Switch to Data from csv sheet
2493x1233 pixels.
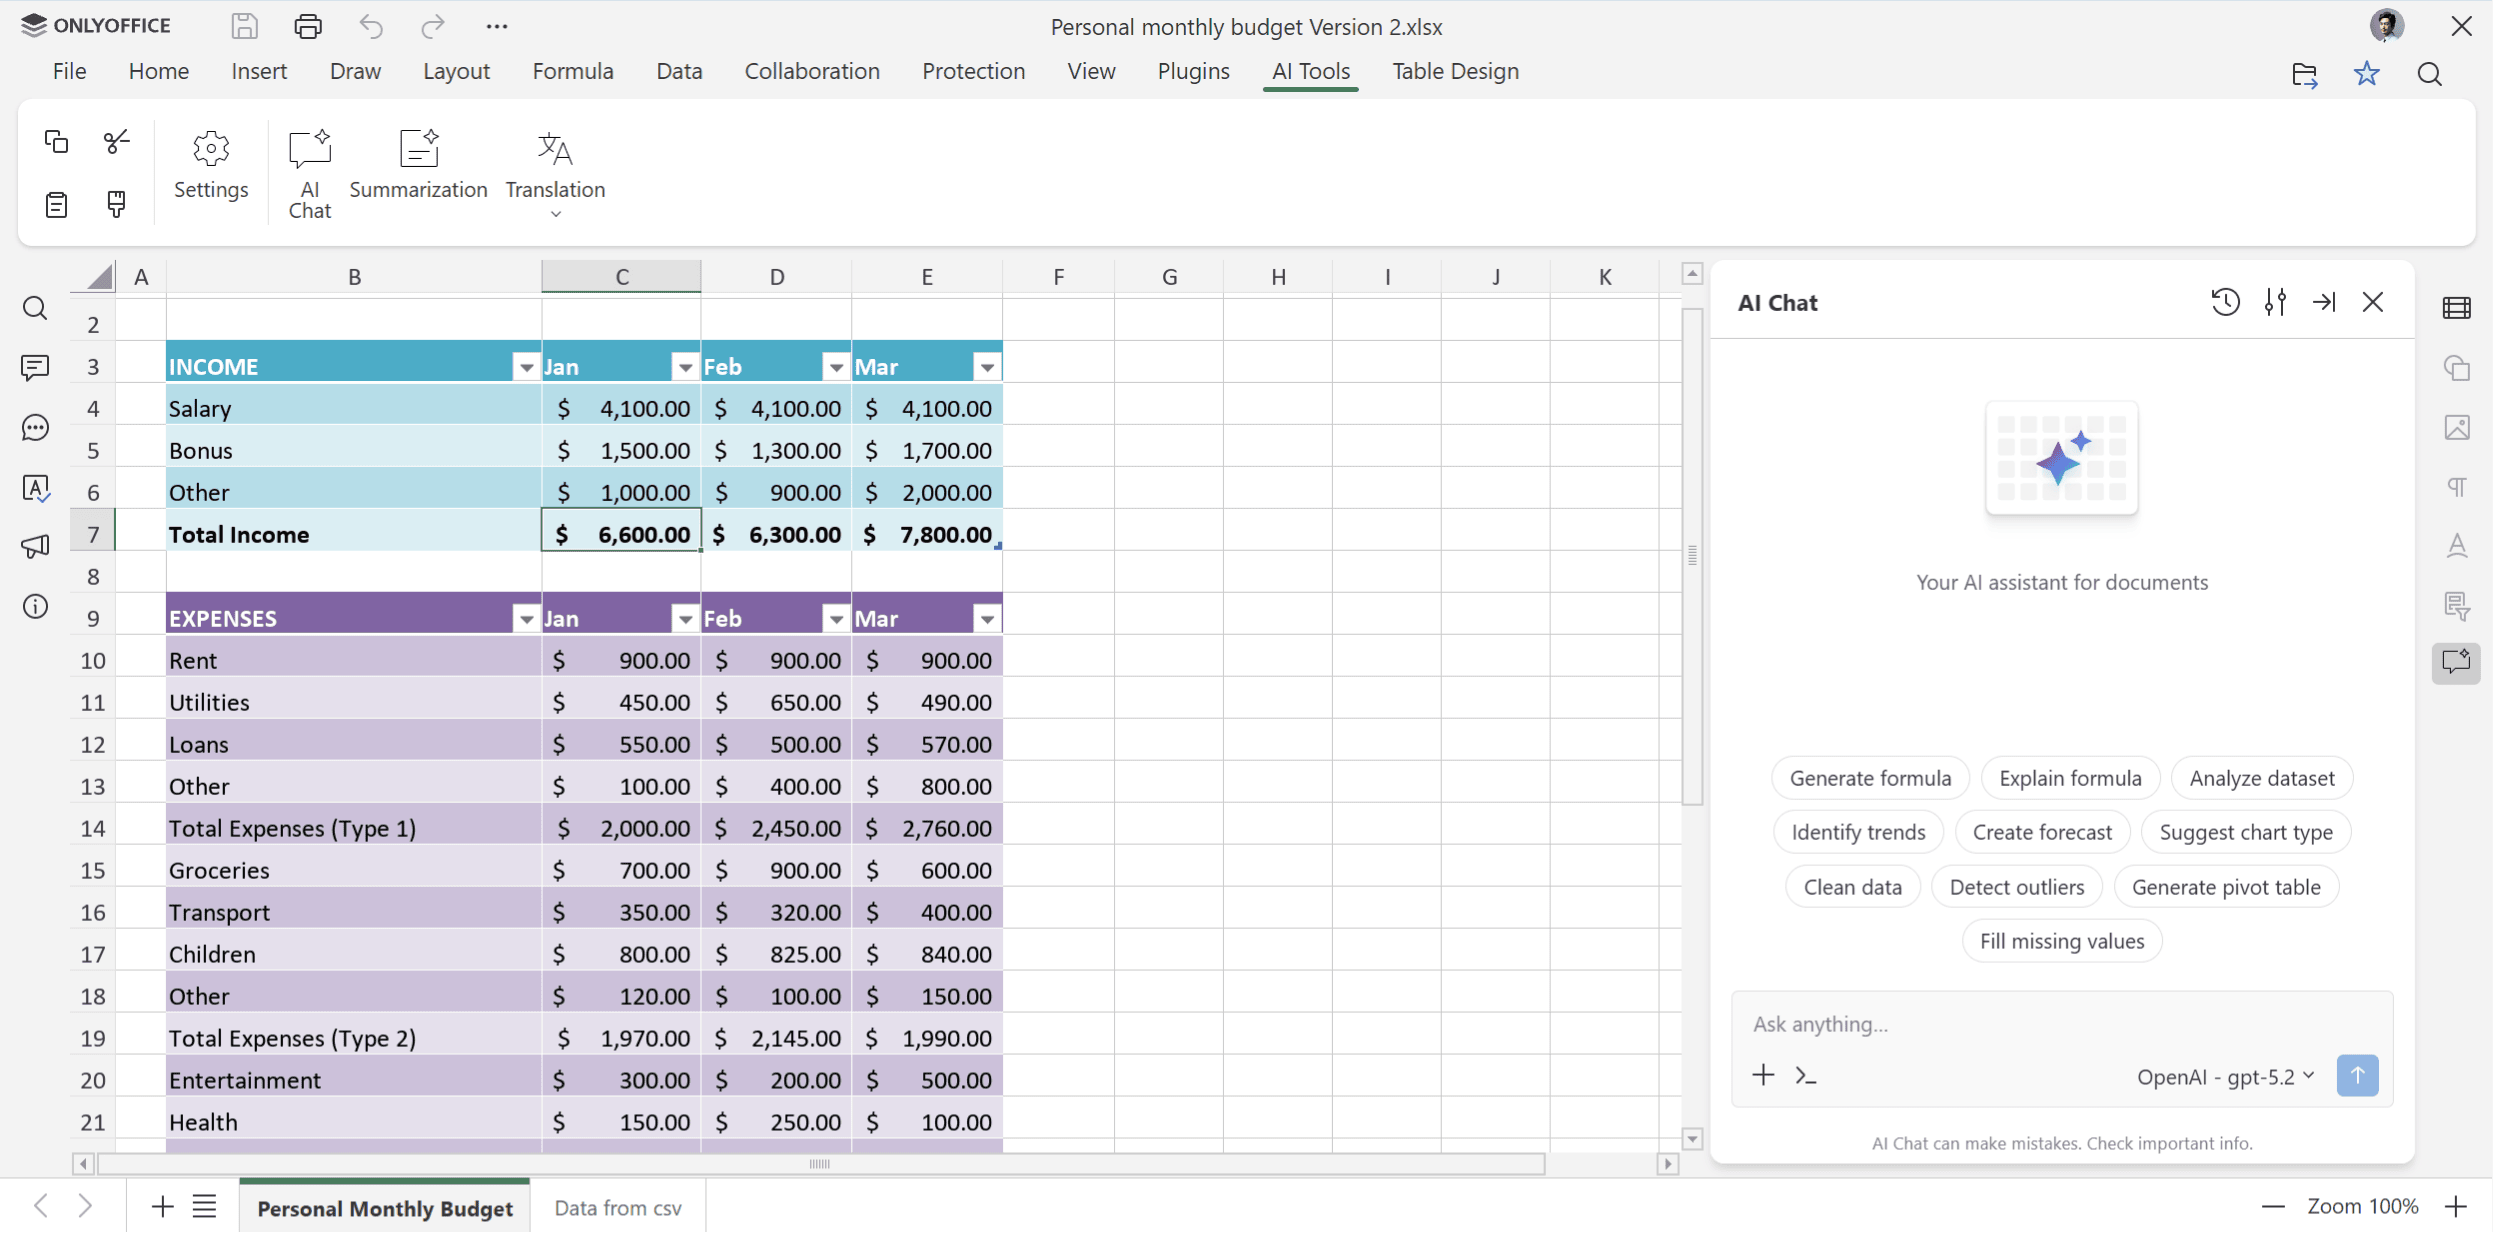pyautogui.click(x=618, y=1207)
